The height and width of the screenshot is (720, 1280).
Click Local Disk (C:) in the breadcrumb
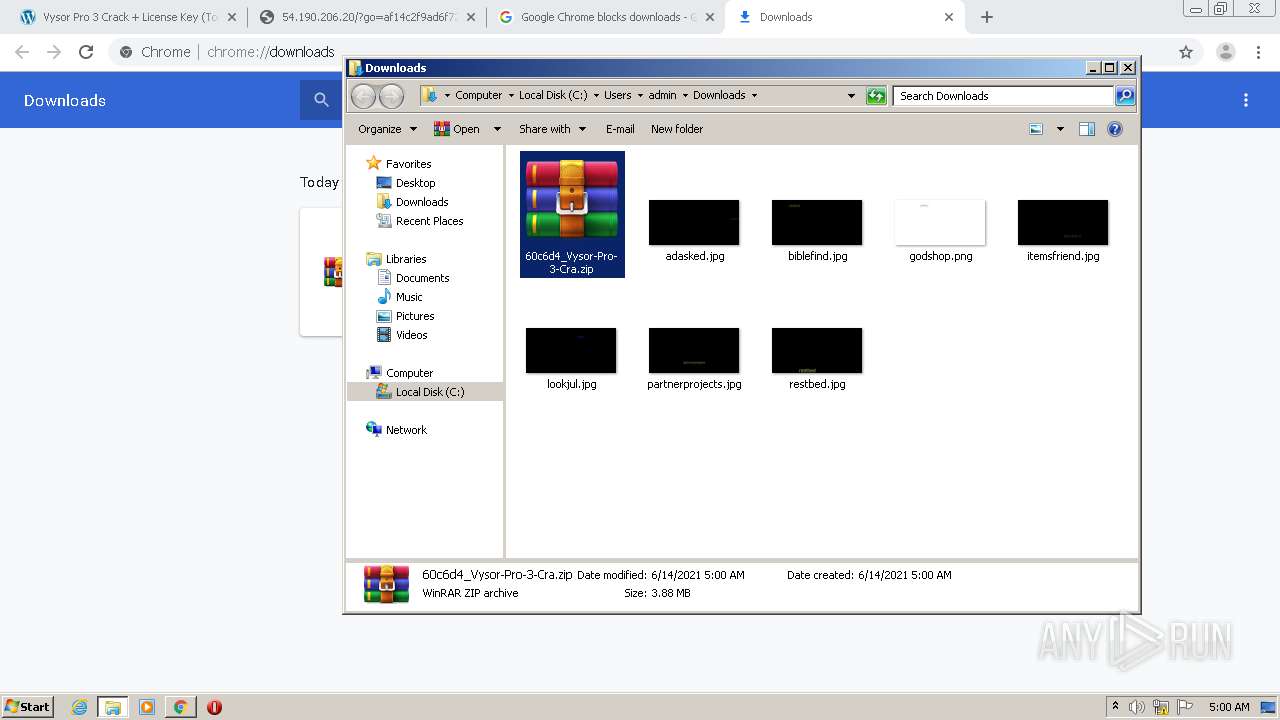click(x=553, y=96)
